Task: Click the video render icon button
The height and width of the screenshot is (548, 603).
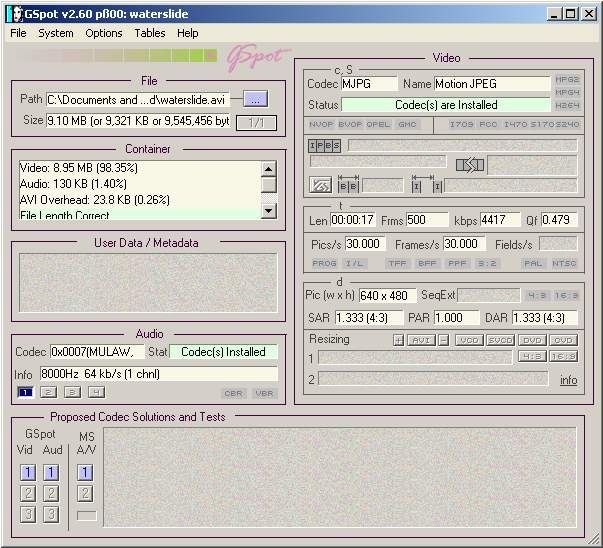Action: click(x=320, y=185)
